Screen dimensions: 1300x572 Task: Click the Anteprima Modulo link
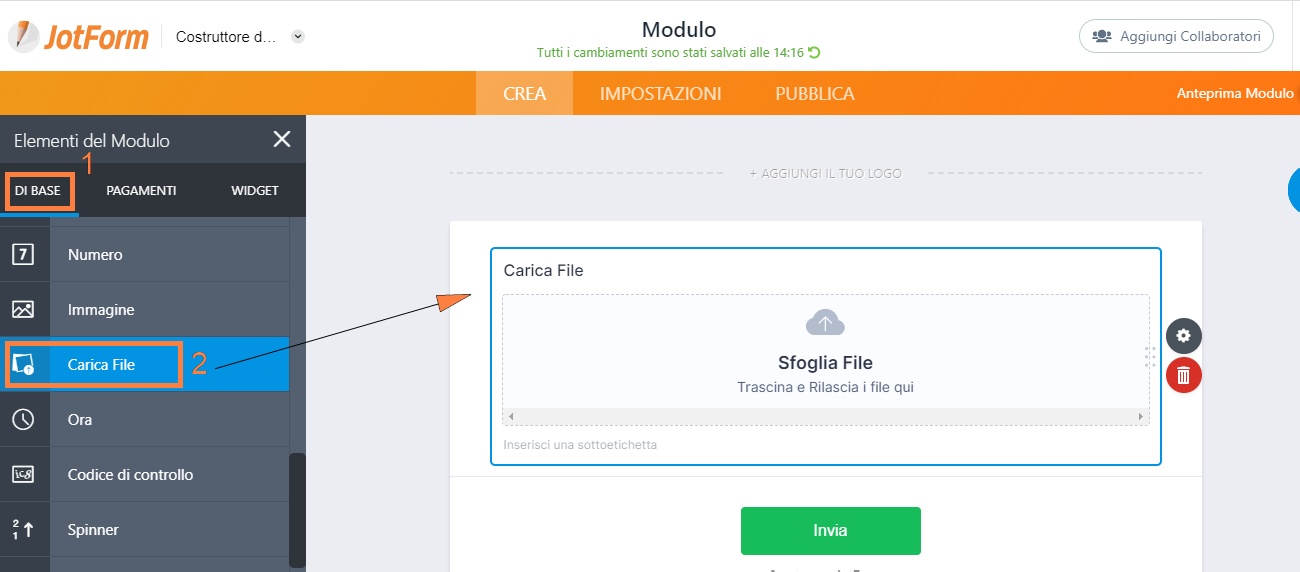pos(1235,93)
